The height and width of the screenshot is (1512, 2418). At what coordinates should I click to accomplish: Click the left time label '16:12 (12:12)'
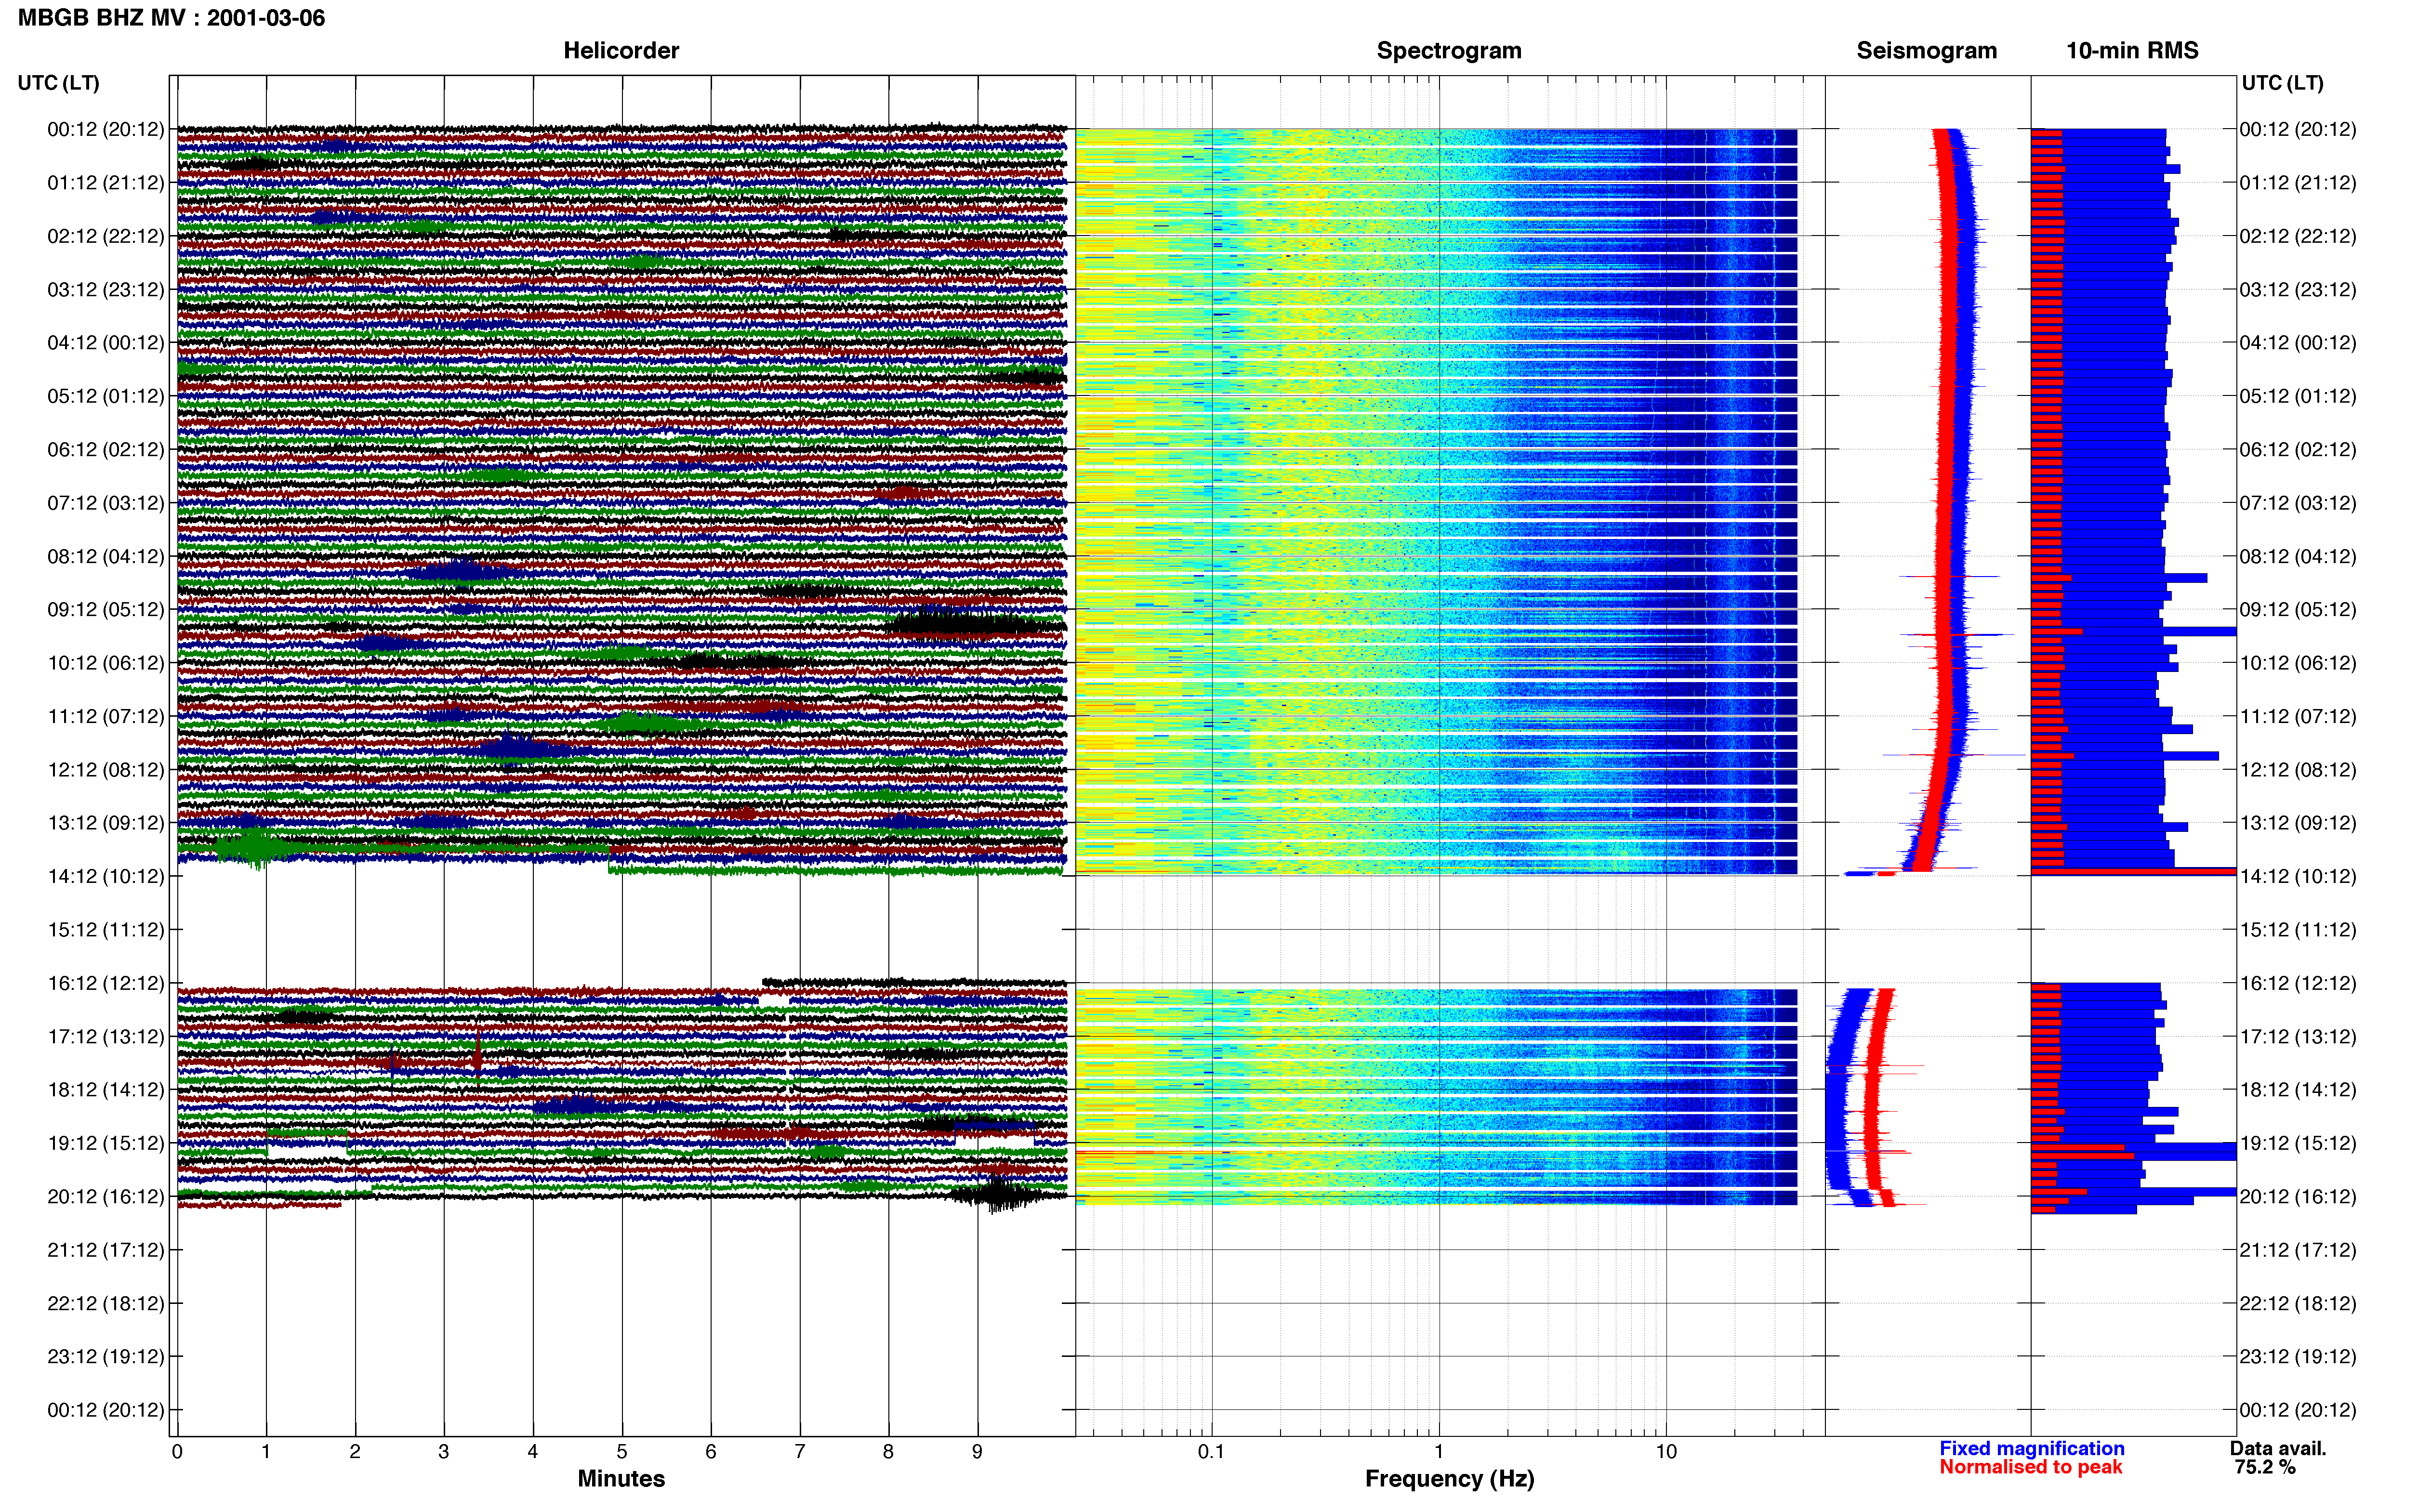click(x=106, y=983)
